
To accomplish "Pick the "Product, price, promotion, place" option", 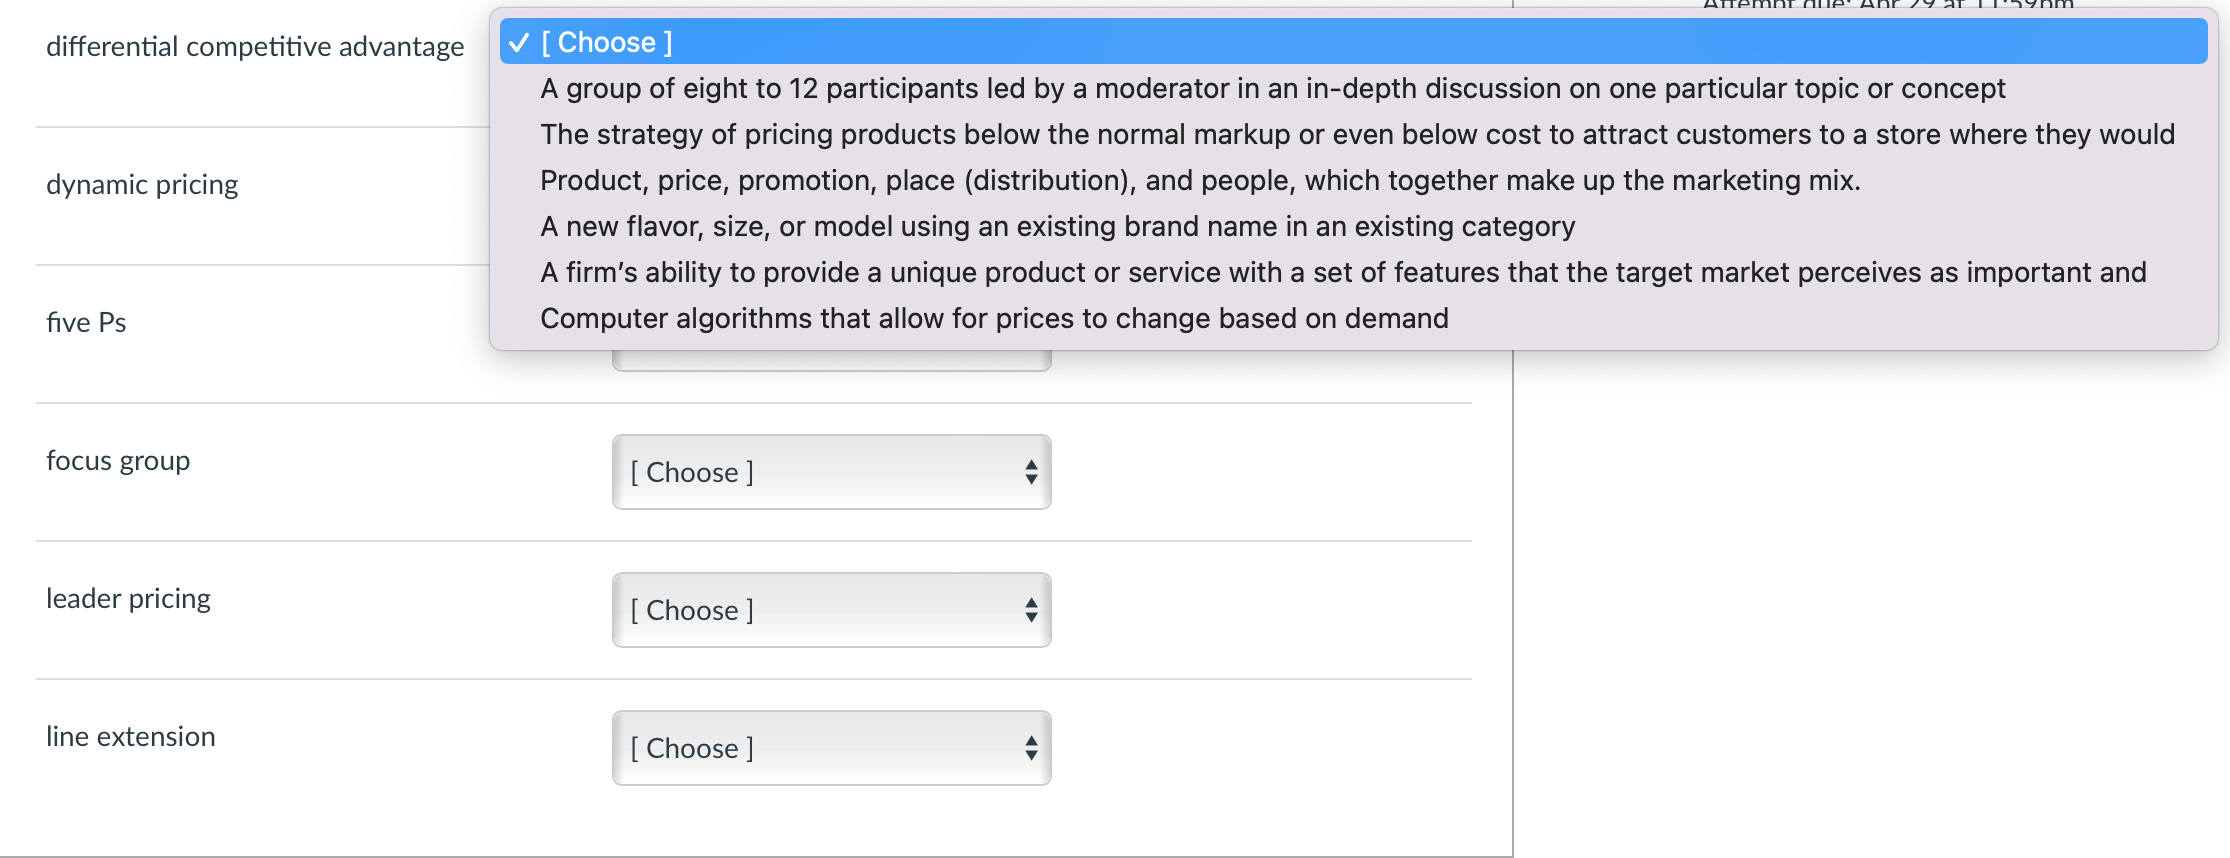I will coord(1200,180).
